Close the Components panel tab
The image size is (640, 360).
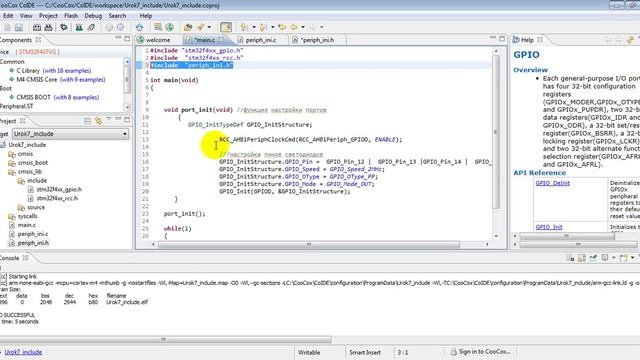click(38, 40)
